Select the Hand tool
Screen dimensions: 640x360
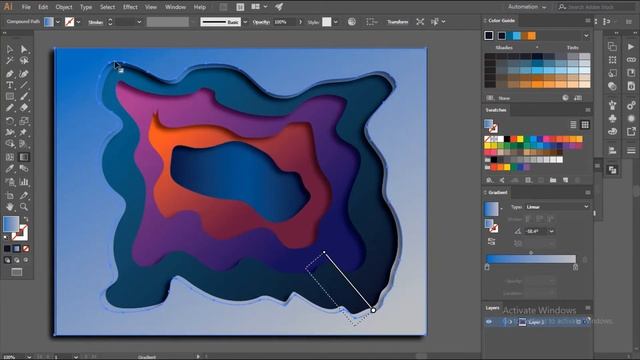pyautogui.click(x=10, y=207)
